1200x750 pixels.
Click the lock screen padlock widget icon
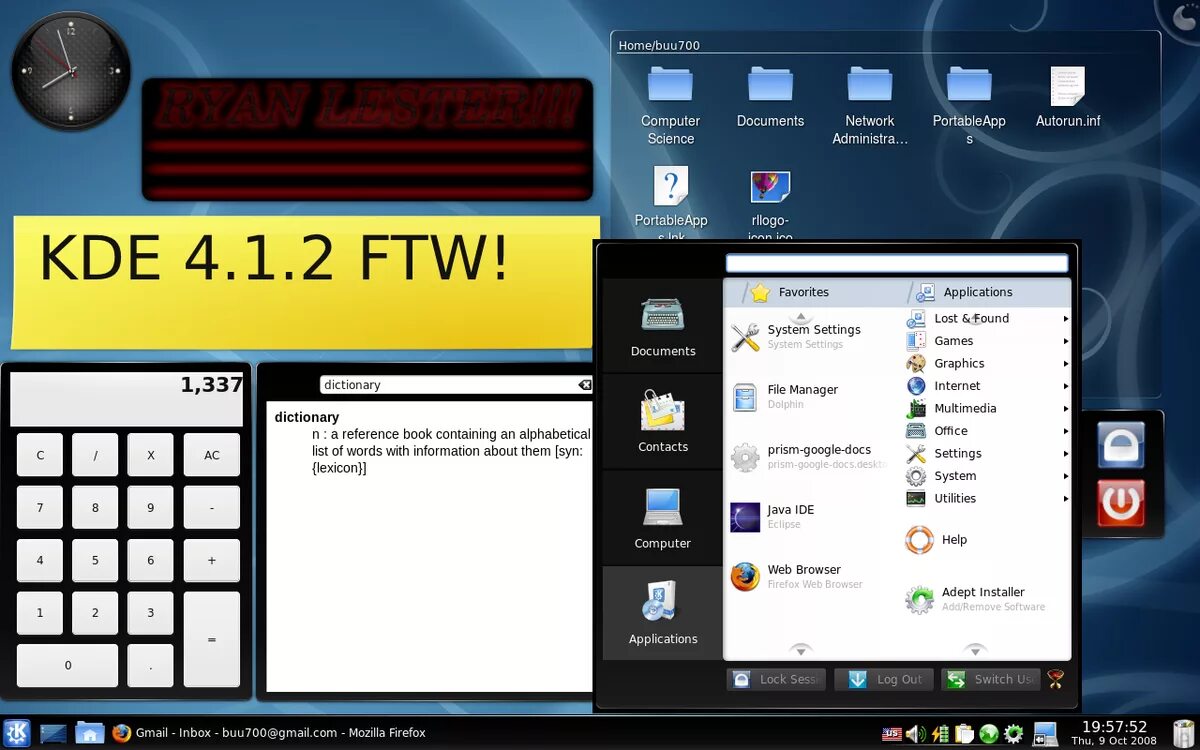point(1121,445)
